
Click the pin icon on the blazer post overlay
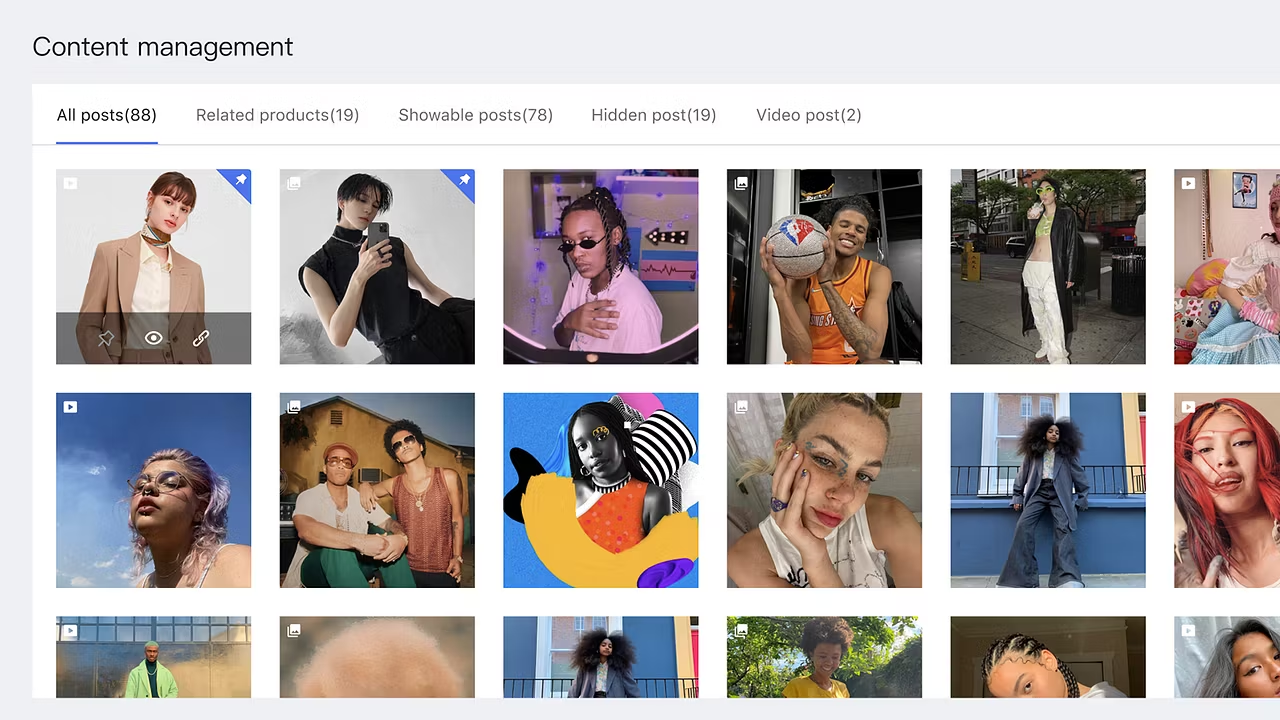pyautogui.click(x=106, y=339)
